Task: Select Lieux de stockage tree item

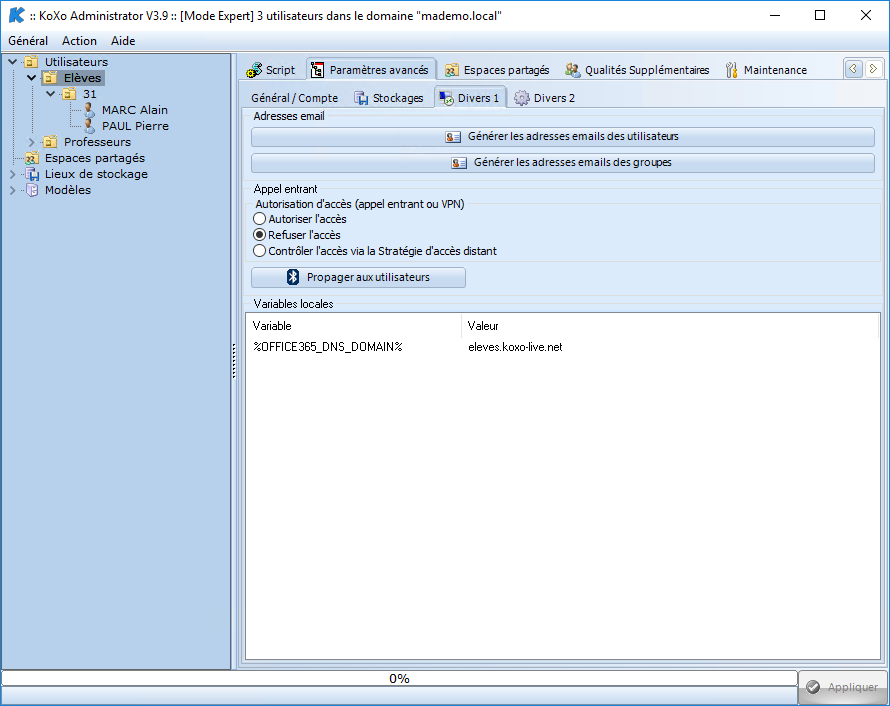Action: pos(96,174)
